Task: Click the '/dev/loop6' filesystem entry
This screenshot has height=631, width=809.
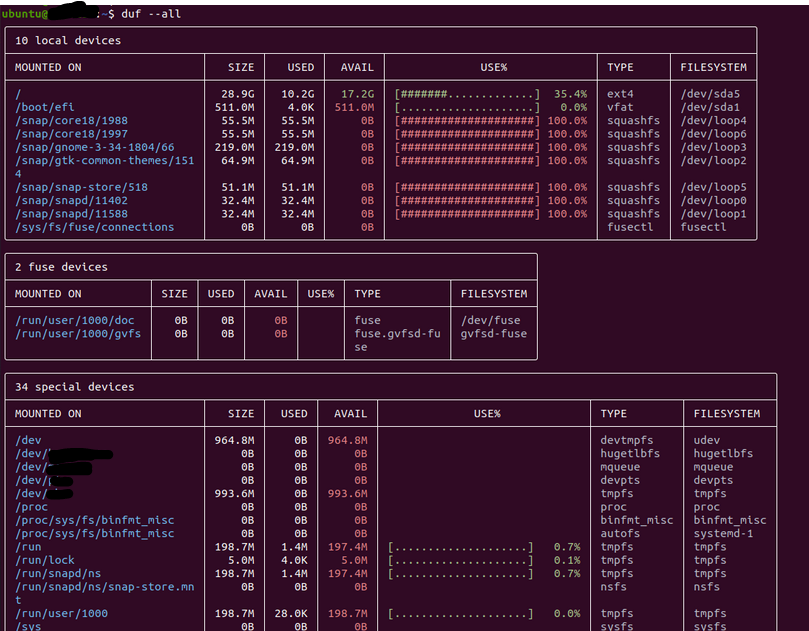Action: 714,134
